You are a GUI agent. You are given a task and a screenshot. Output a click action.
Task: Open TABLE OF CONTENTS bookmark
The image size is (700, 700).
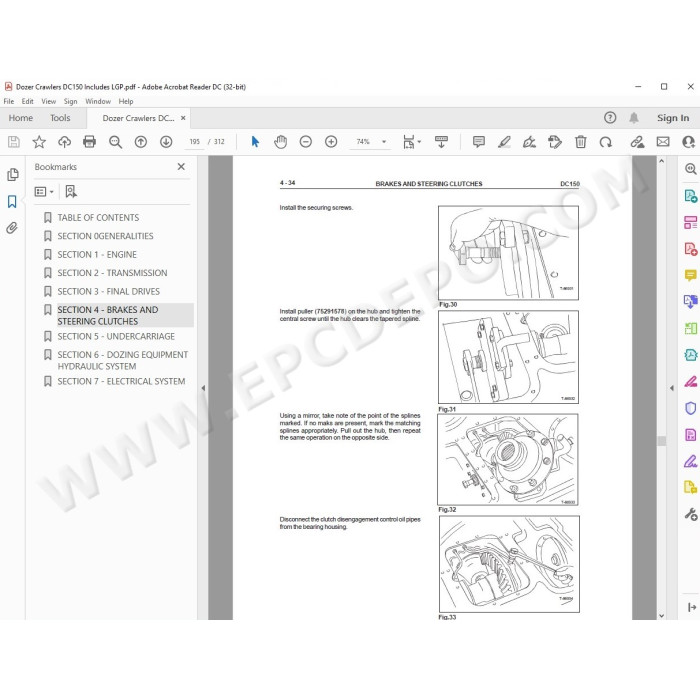(x=98, y=217)
